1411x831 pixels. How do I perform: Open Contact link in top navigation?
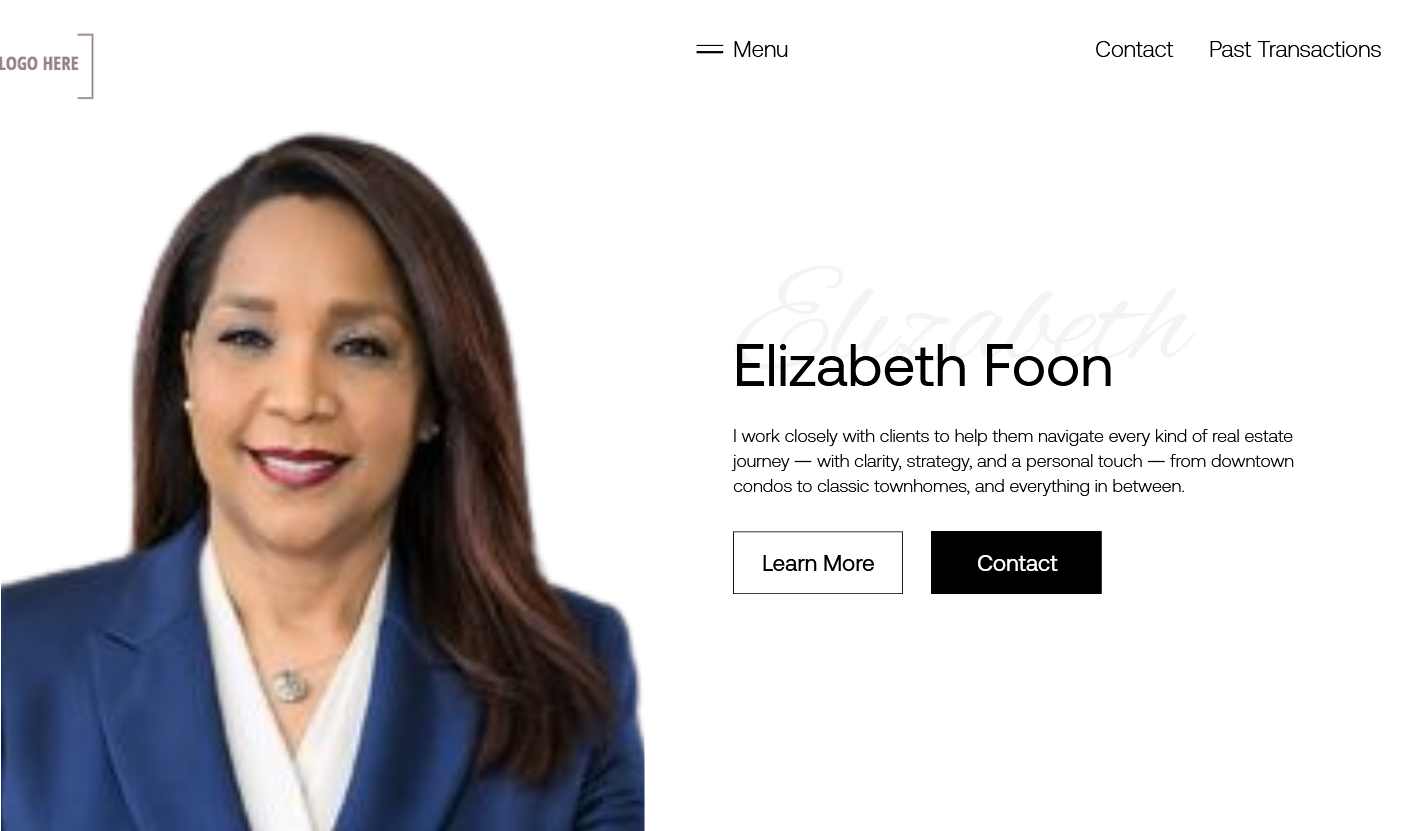(x=1134, y=49)
